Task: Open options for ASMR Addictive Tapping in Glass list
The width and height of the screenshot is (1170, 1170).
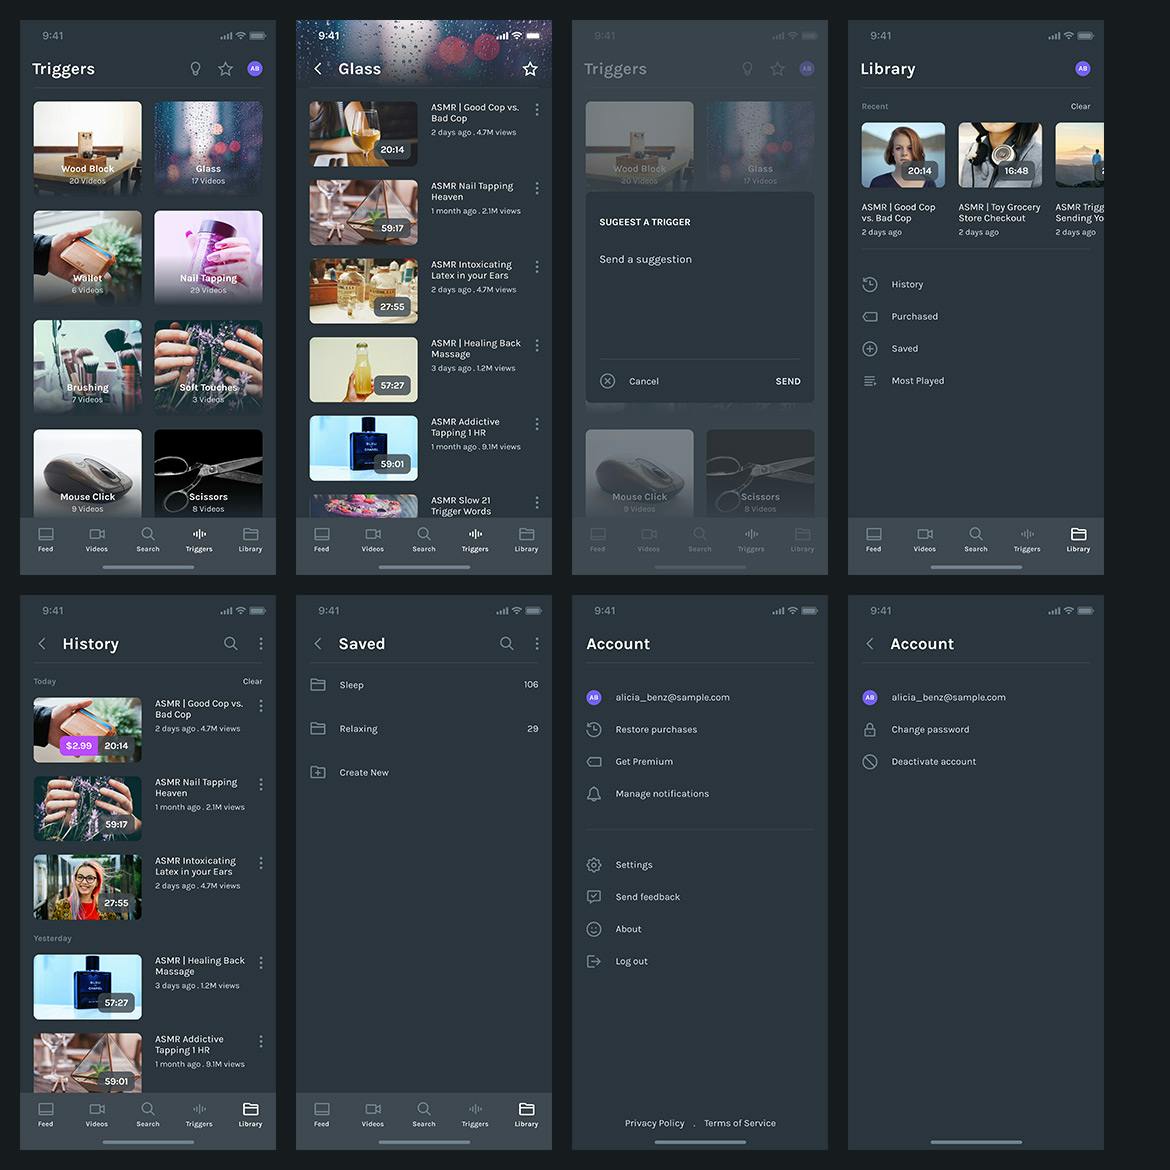Action: coord(536,424)
